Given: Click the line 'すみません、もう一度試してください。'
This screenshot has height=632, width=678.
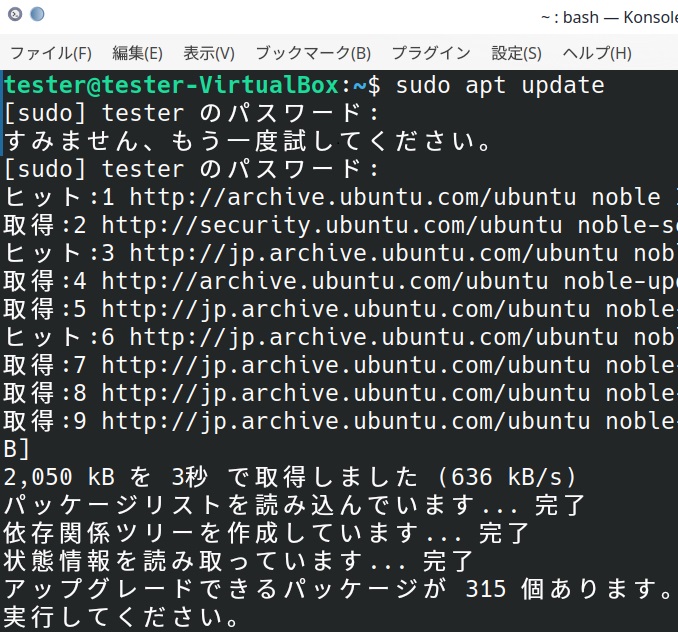Looking at the screenshot, I should point(248,141).
